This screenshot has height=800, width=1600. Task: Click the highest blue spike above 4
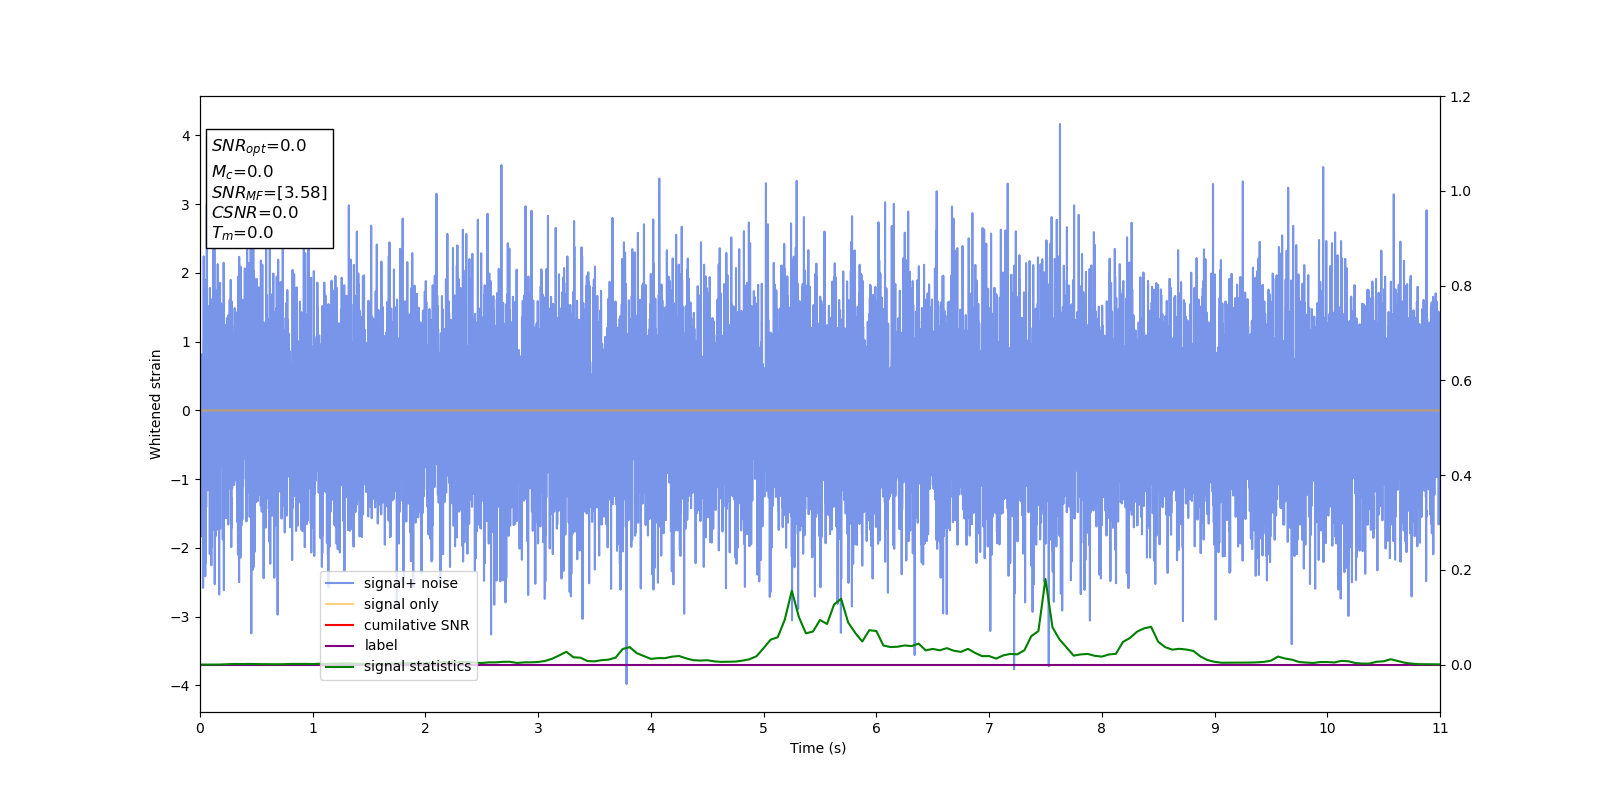1060,126
